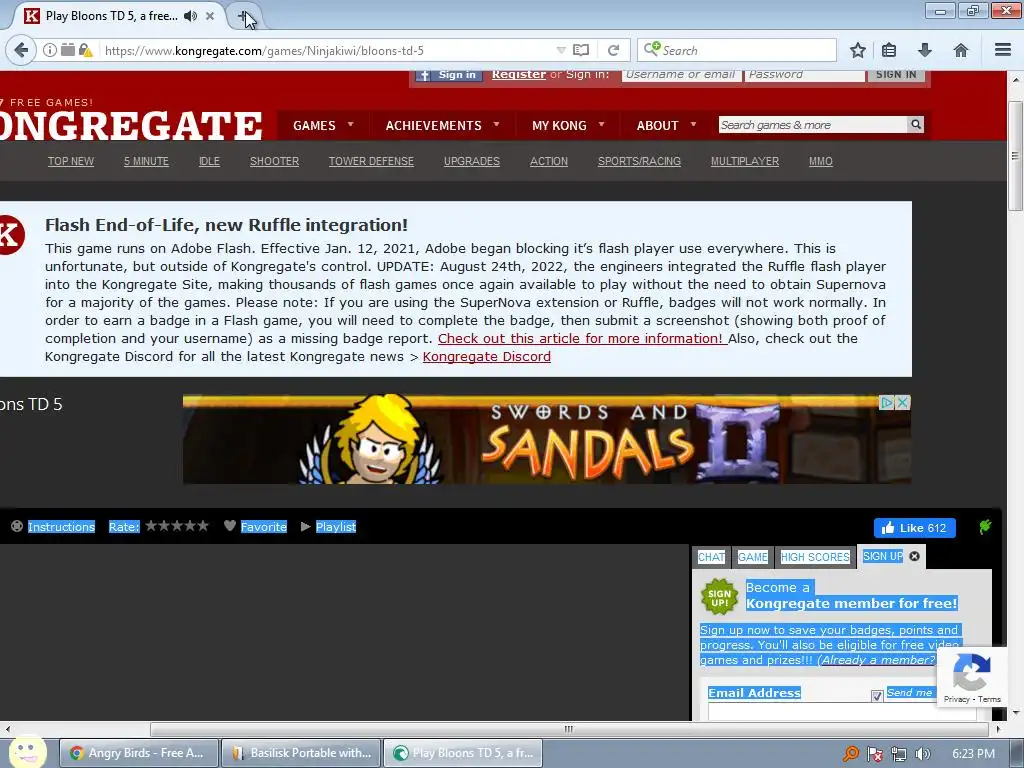Open the IDLE games category
Viewport: 1024px width, 768px height.
(x=209, y=161)
